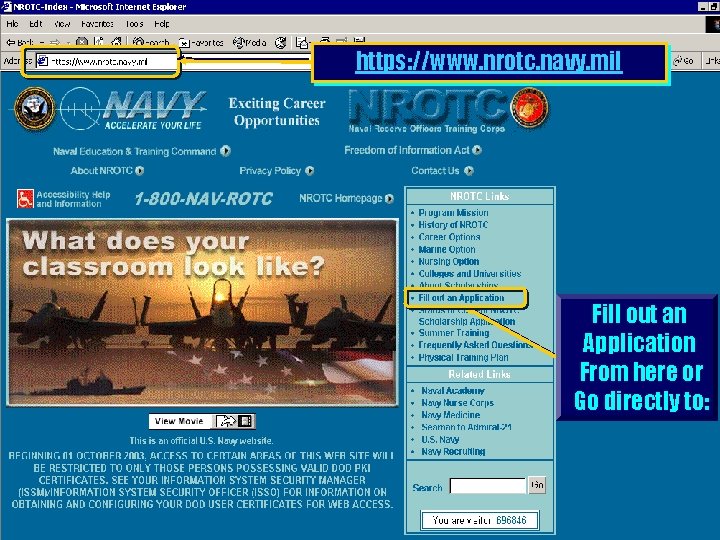
Task: Click the site Search text box
Action: pos(488,485)
